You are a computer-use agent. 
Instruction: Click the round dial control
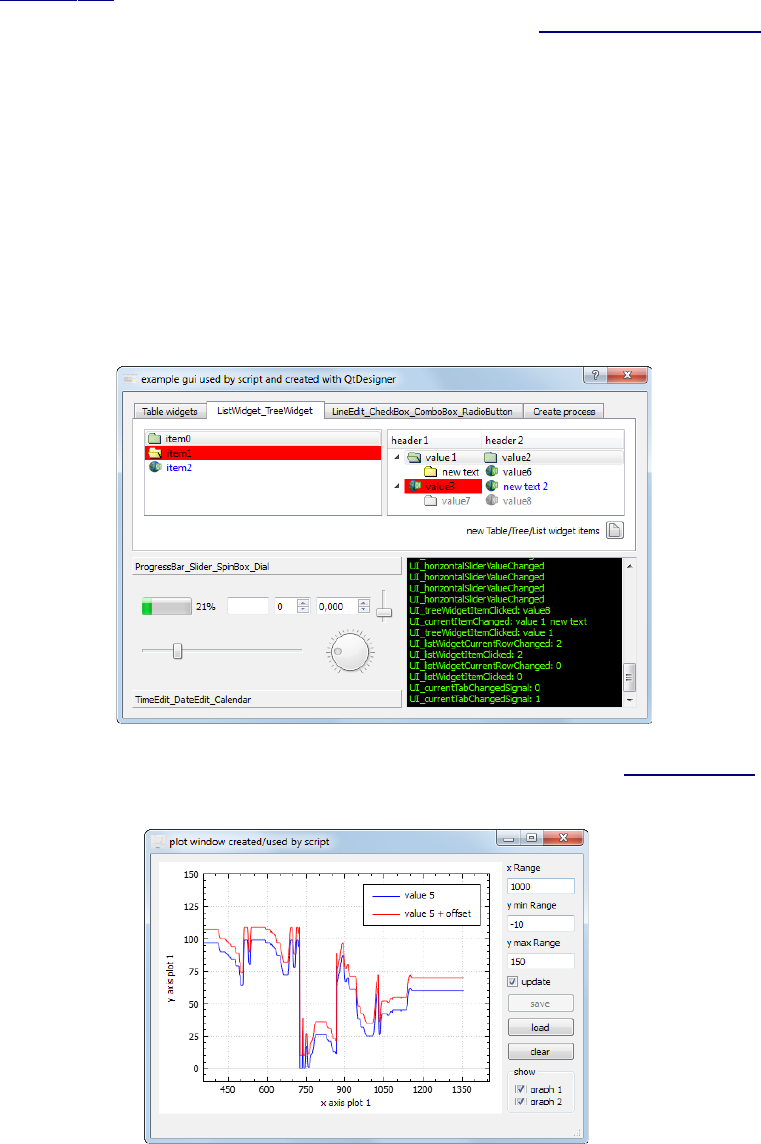[349, 652]
